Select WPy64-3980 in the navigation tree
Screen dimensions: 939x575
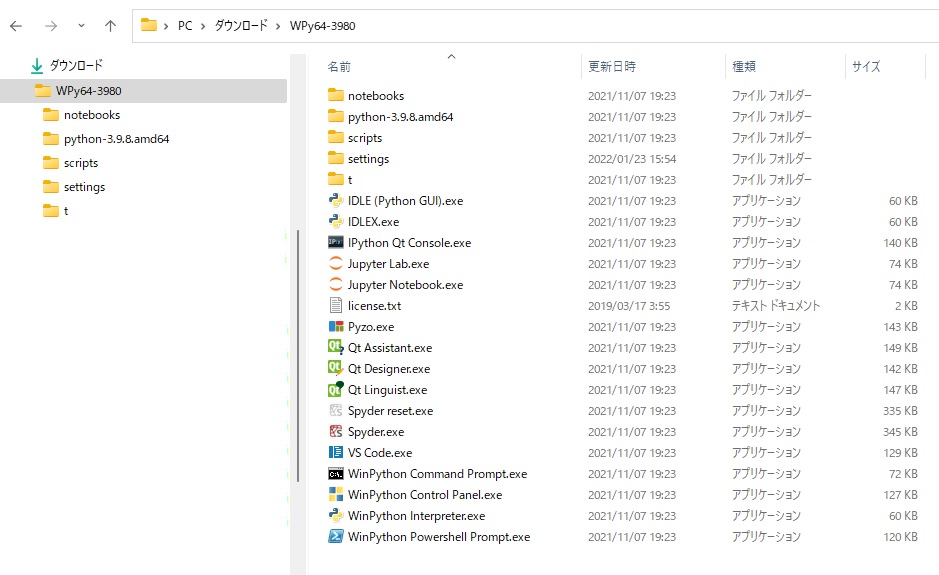click(x=143, y=91)
